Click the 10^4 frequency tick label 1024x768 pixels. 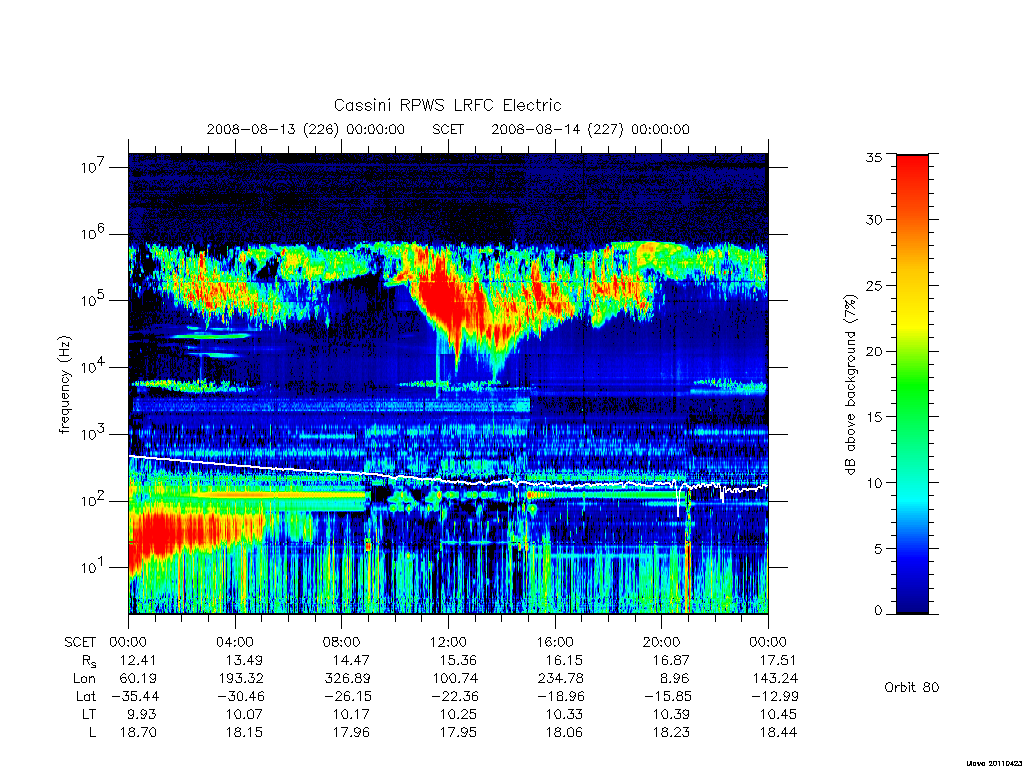[x=93, y=367]
